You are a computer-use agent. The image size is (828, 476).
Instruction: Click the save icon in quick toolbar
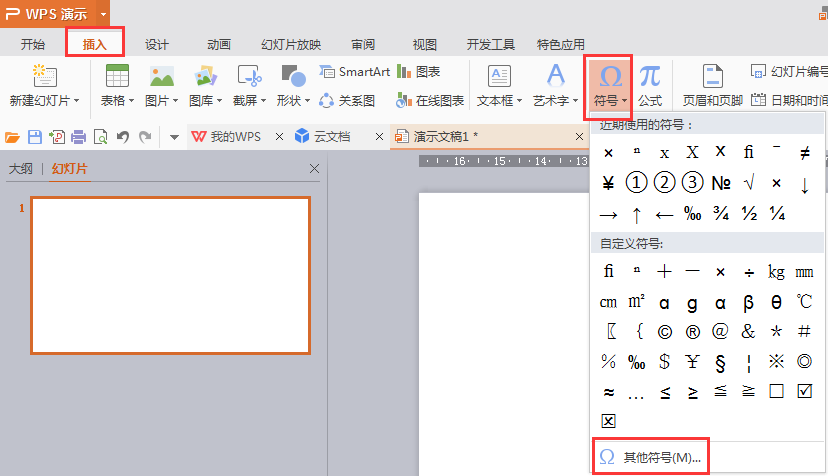[x=35, y=136]
